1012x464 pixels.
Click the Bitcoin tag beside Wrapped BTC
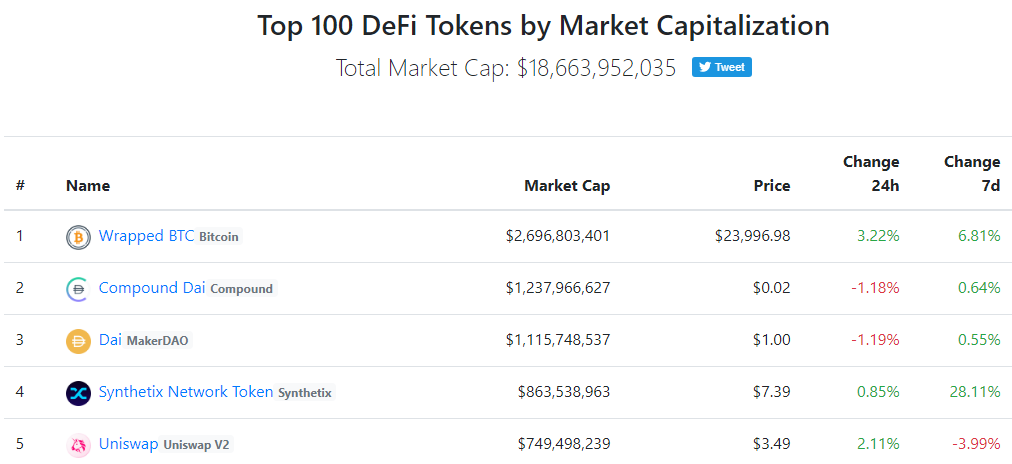[x=219, y=237]
